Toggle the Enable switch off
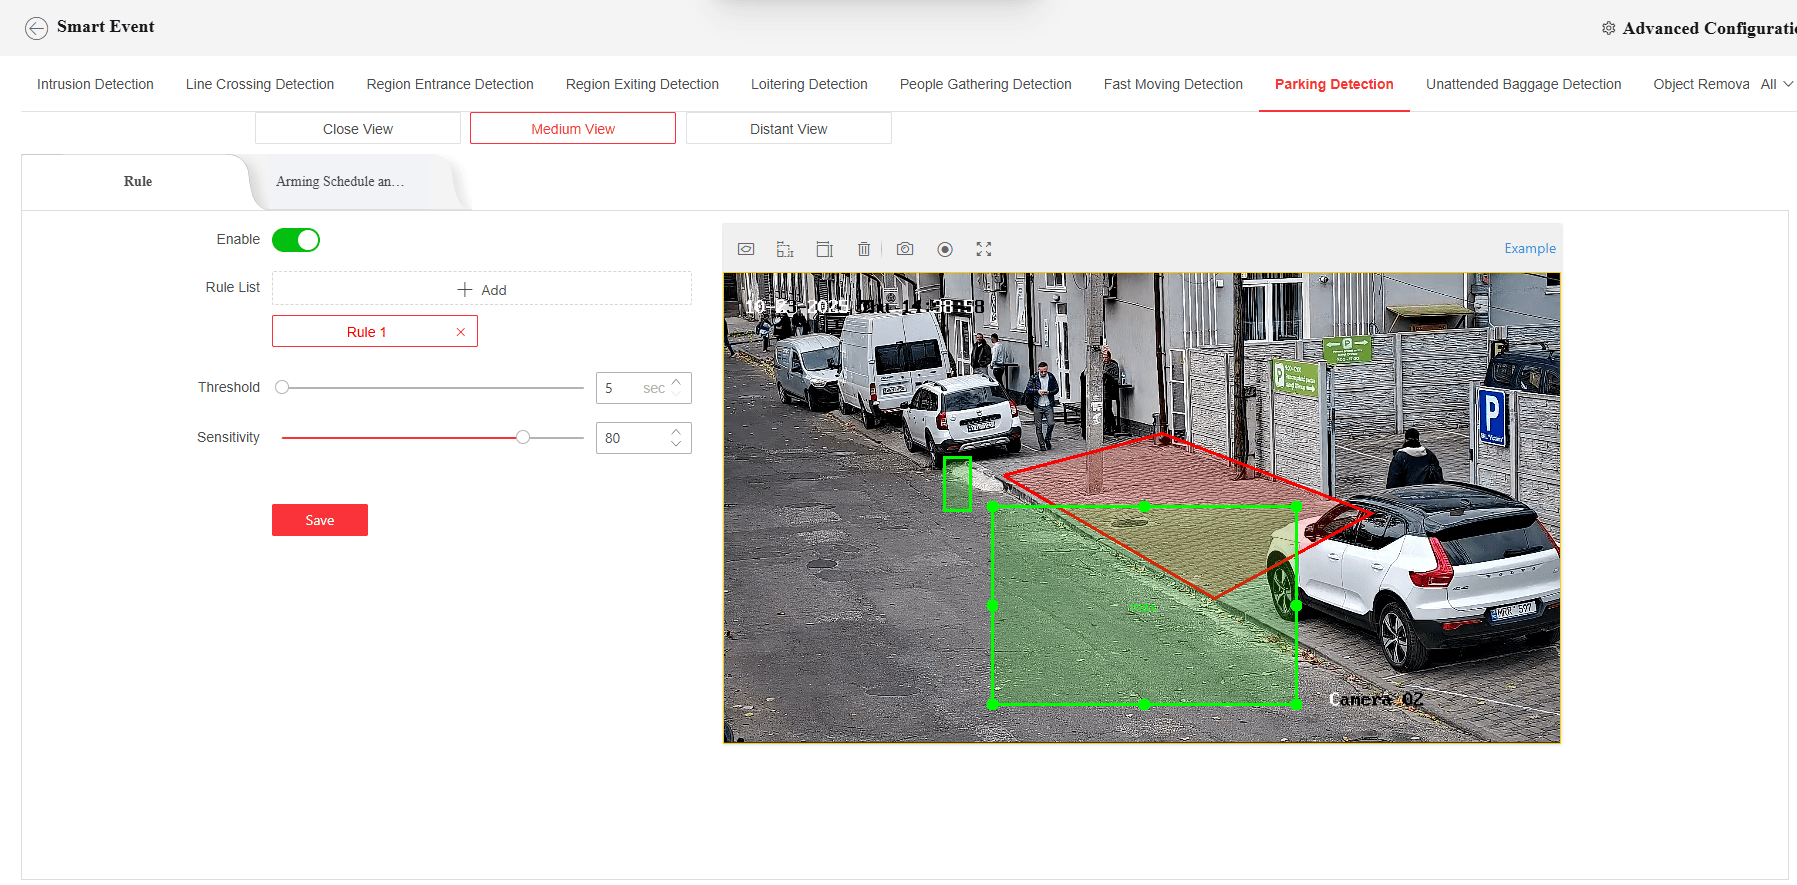The image size is (1797, 885). click(x=296, y=240)
